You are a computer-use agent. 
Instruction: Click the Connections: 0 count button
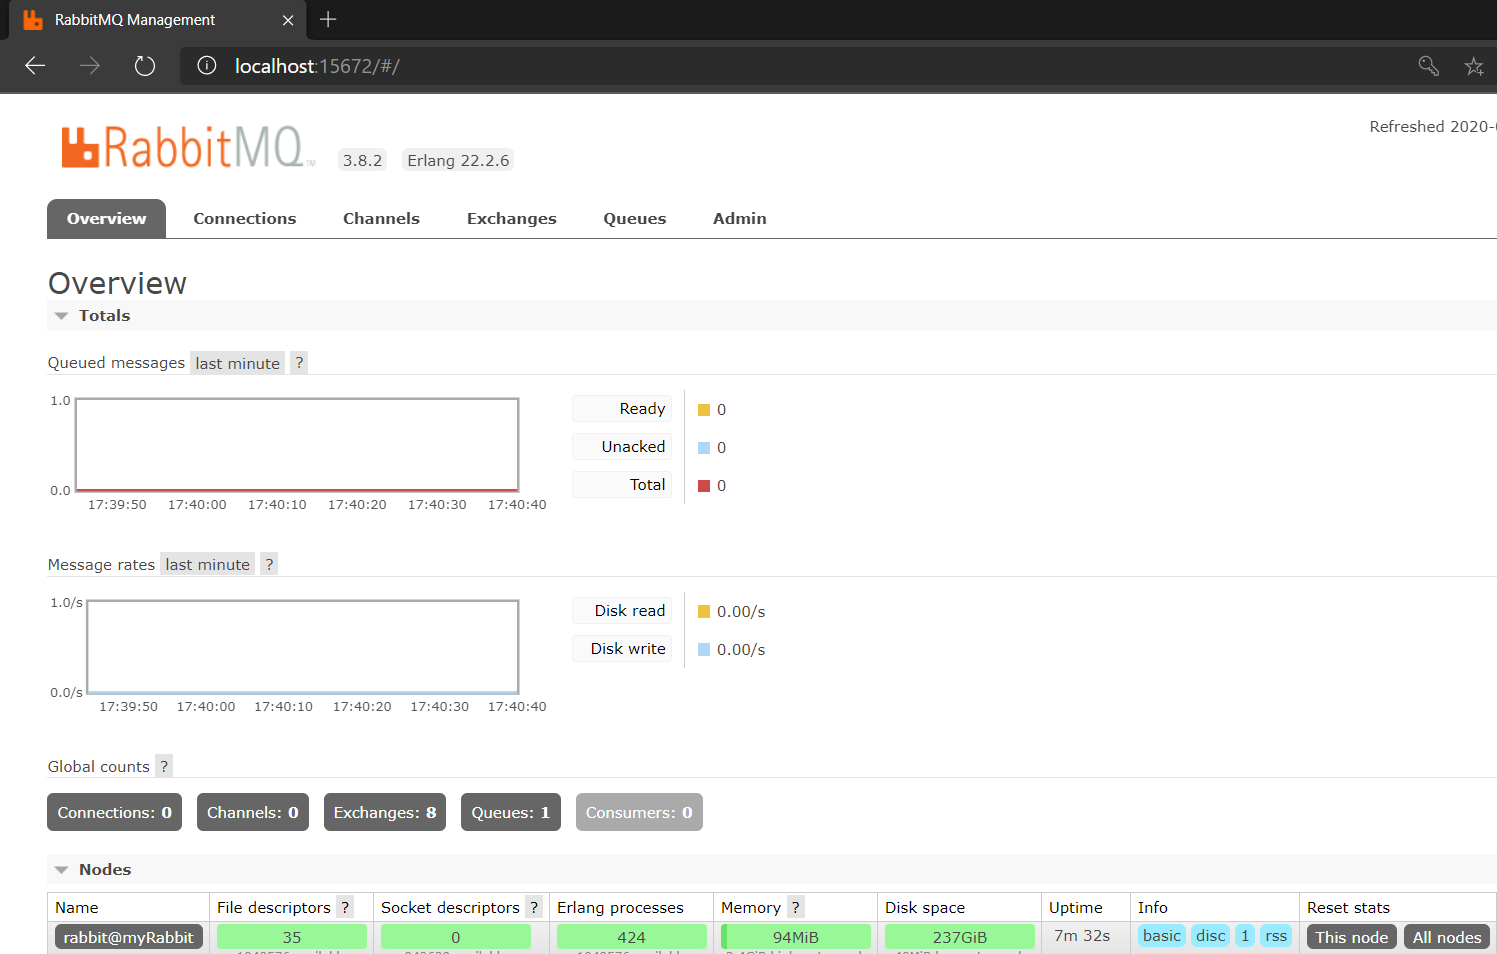click(115, 812)
